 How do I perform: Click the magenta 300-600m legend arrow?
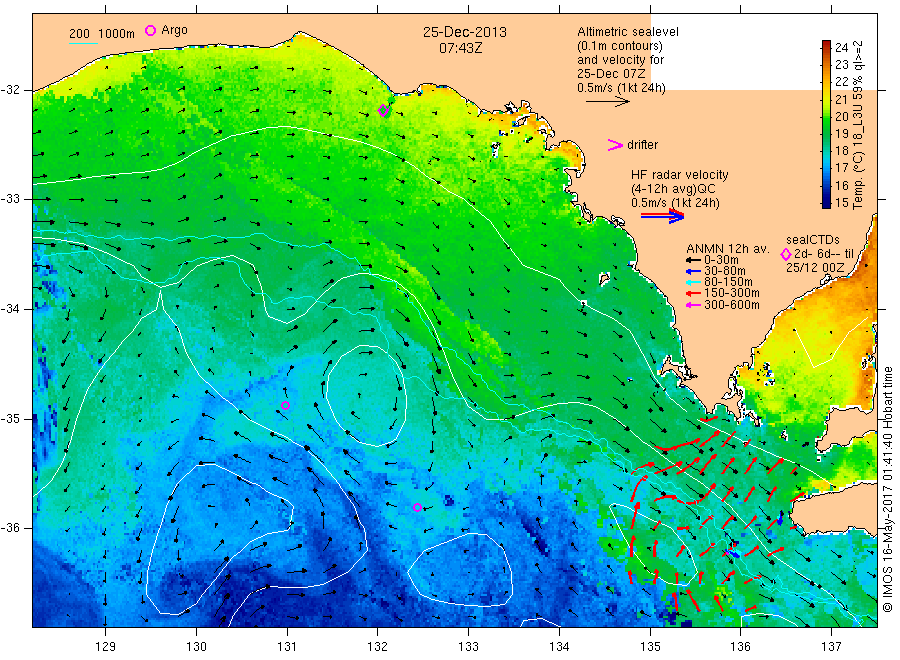point(693,305)
